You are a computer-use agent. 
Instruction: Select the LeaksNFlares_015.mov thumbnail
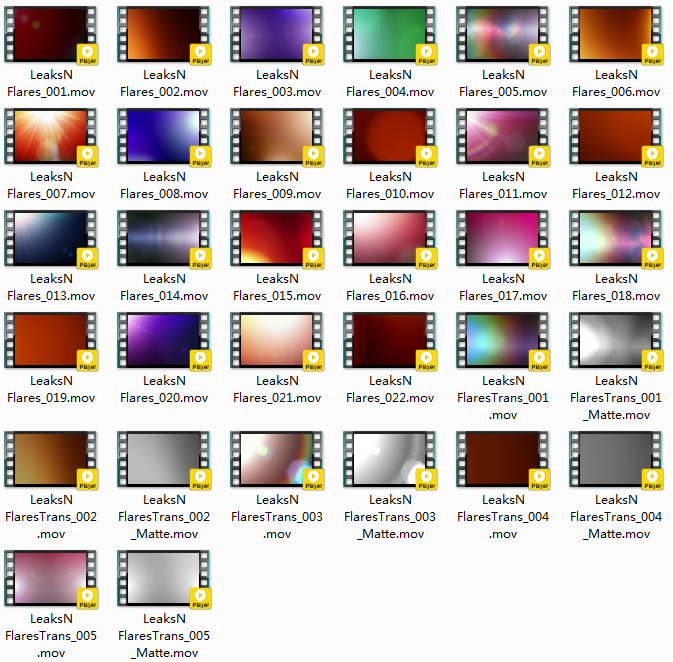276,238
